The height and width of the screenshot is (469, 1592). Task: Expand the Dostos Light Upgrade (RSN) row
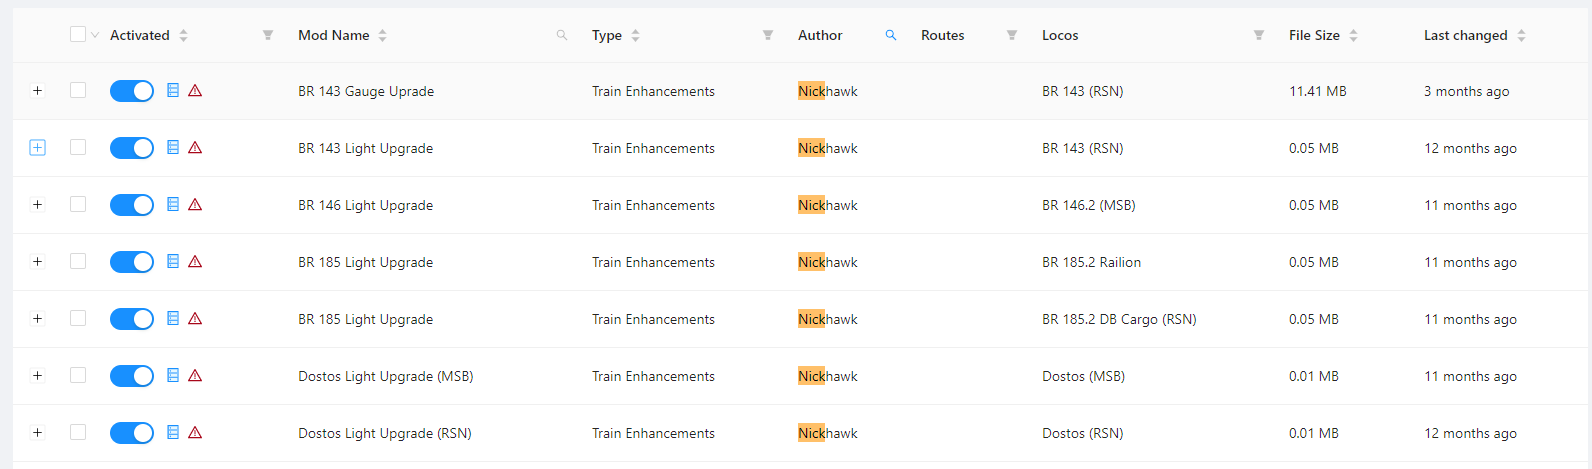(x=37, y=433)
